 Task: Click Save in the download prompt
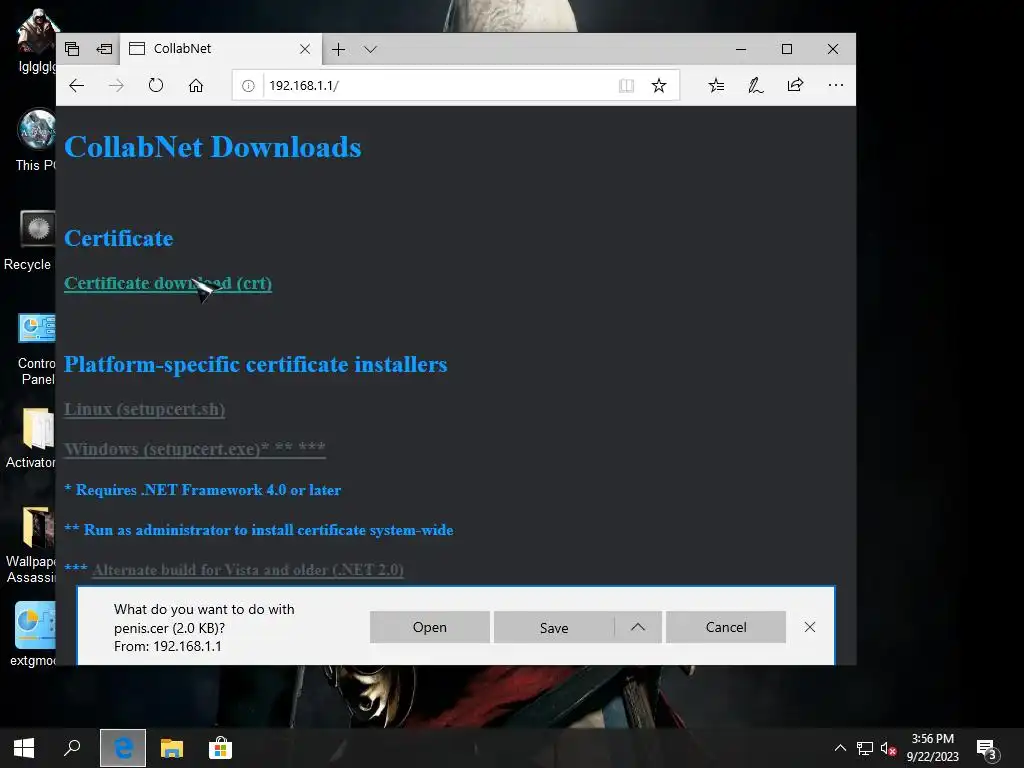[554, 627]
